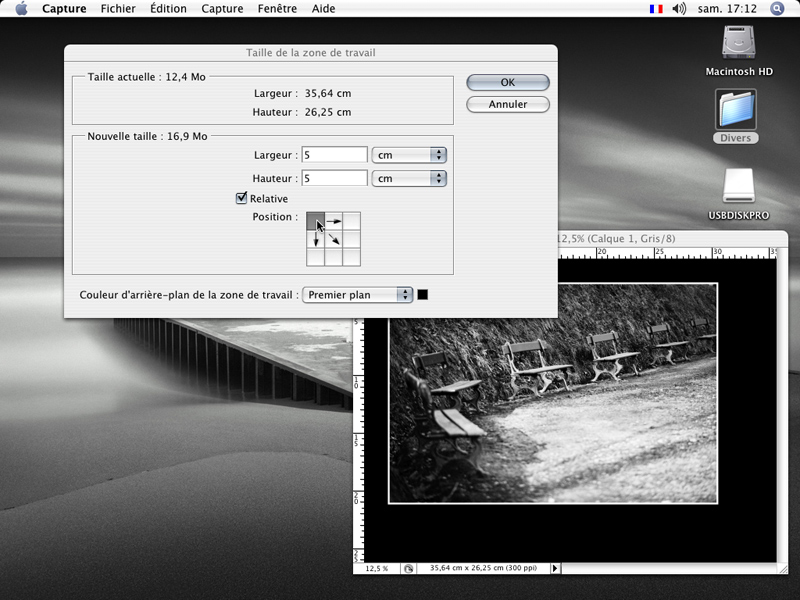Open the Fichier menu
The height and width of the screenshot is (600, 800).
(x=118, y=9)
